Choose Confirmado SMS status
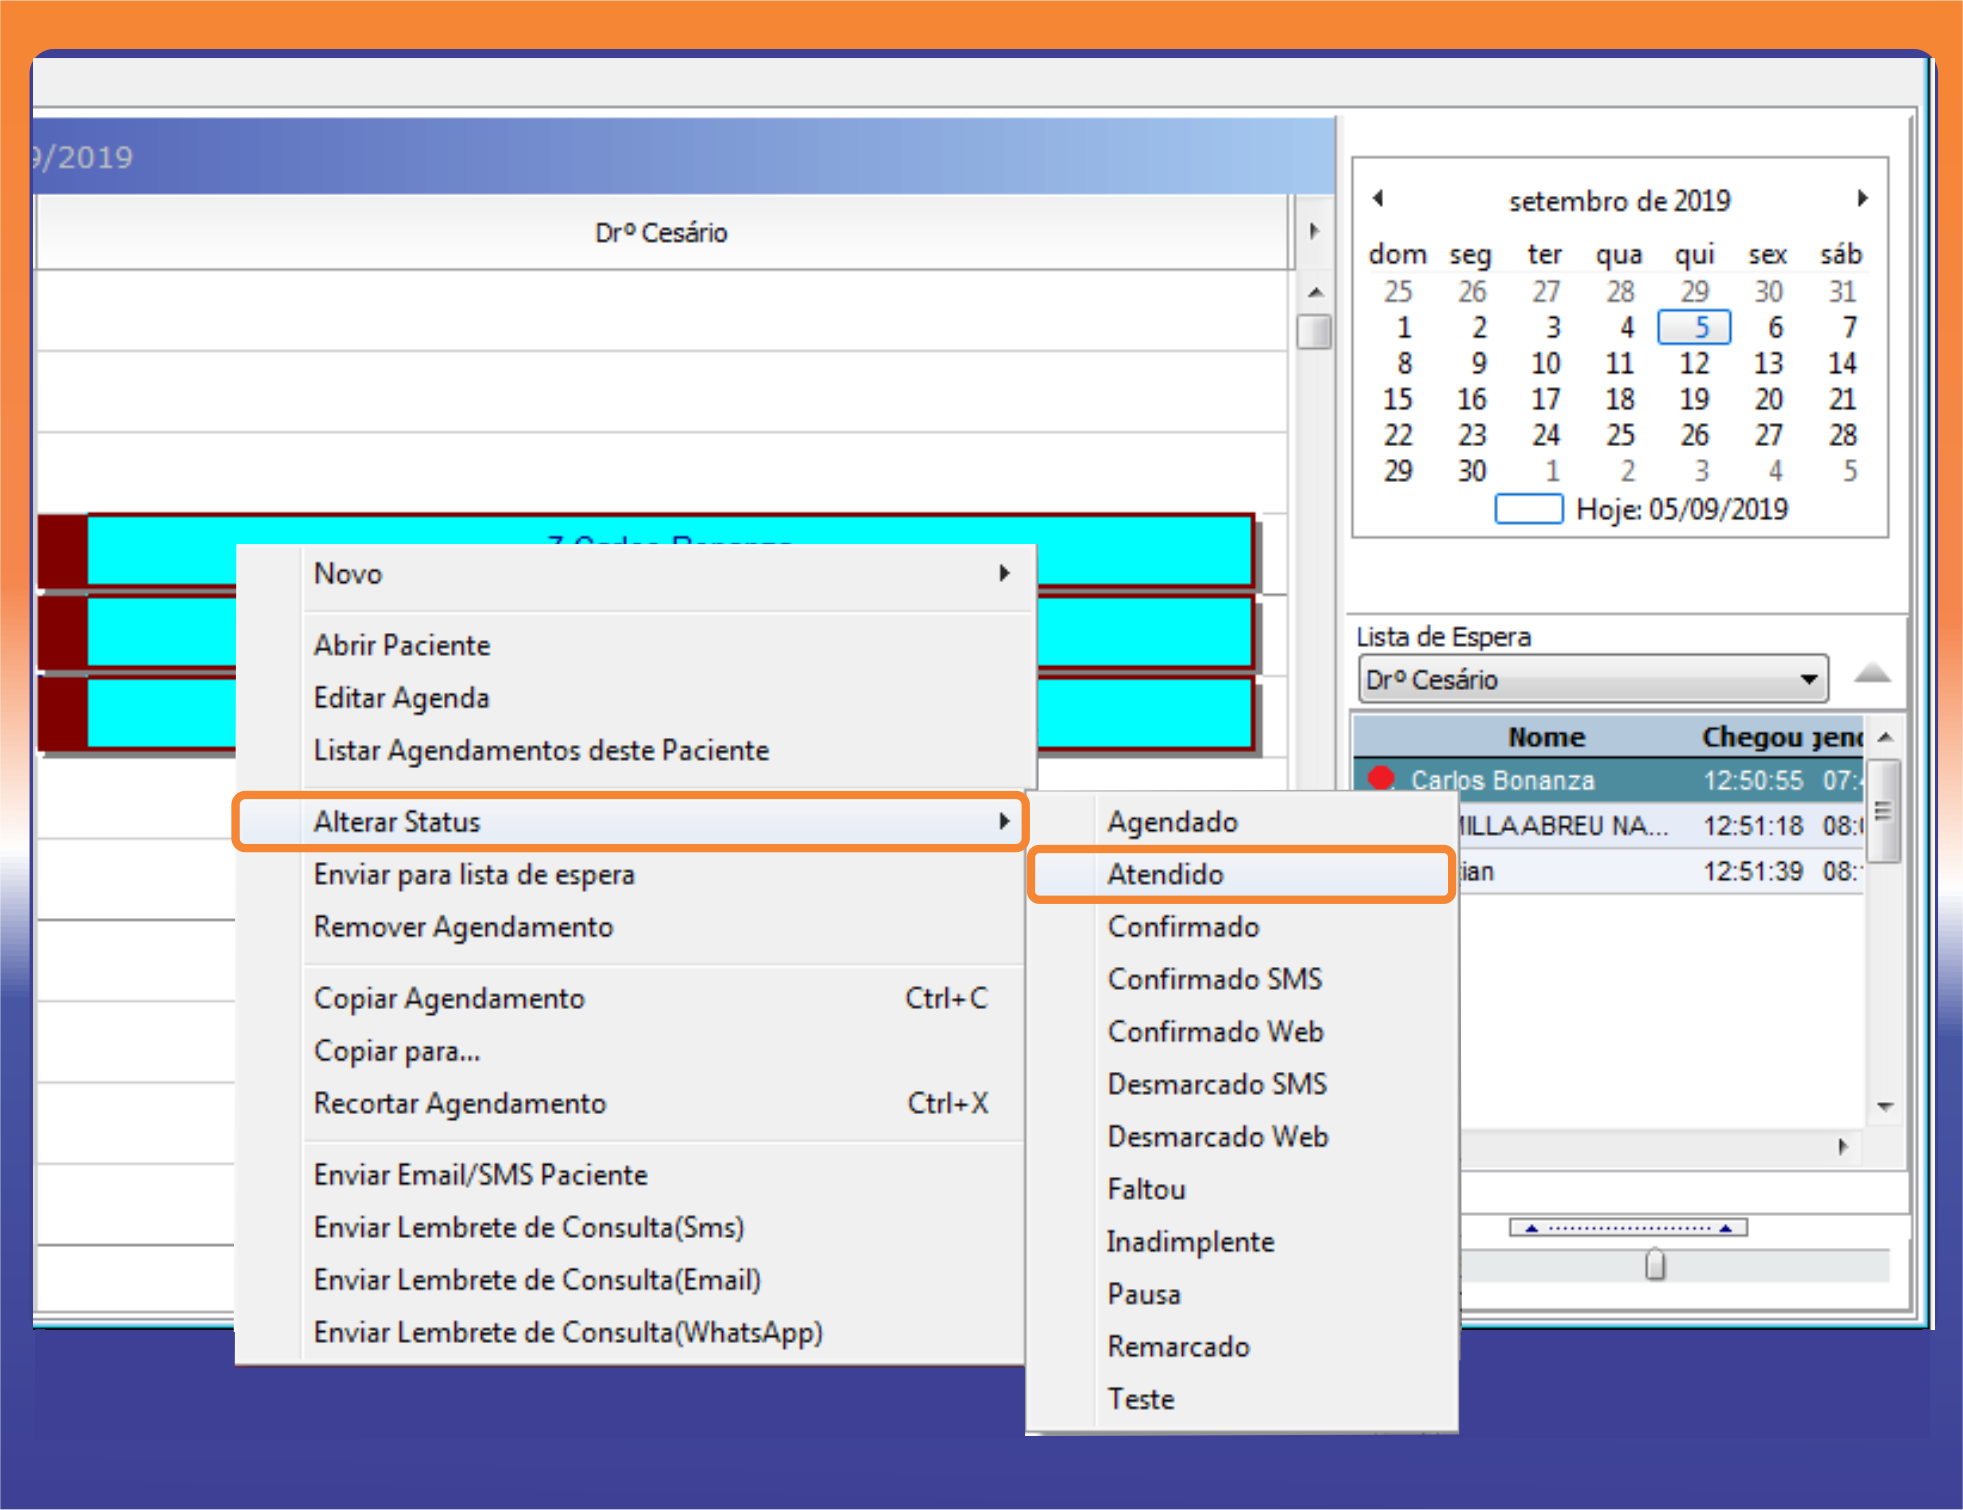Viewport: 1963px width, 1510px height. 1214,979
